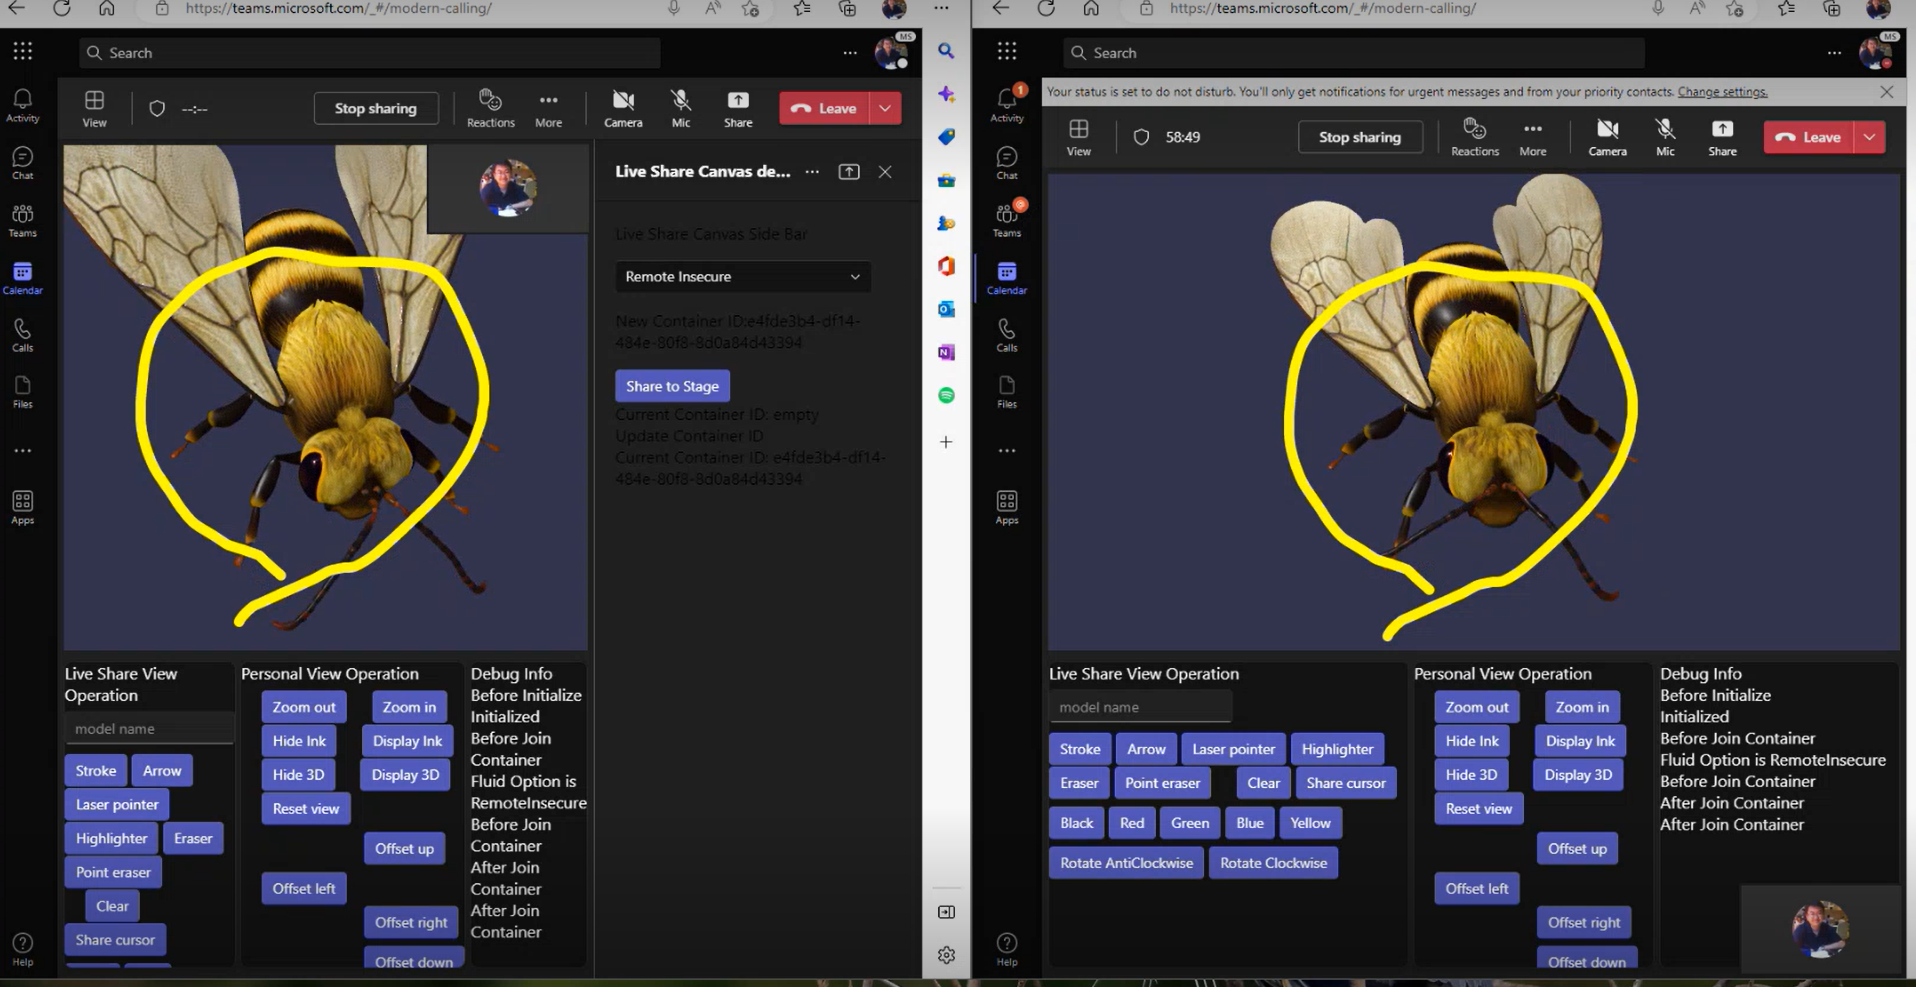The image size is (1916, 987).
Task: Open the Remote Insecure dropdown
Action: click(743, 277)
